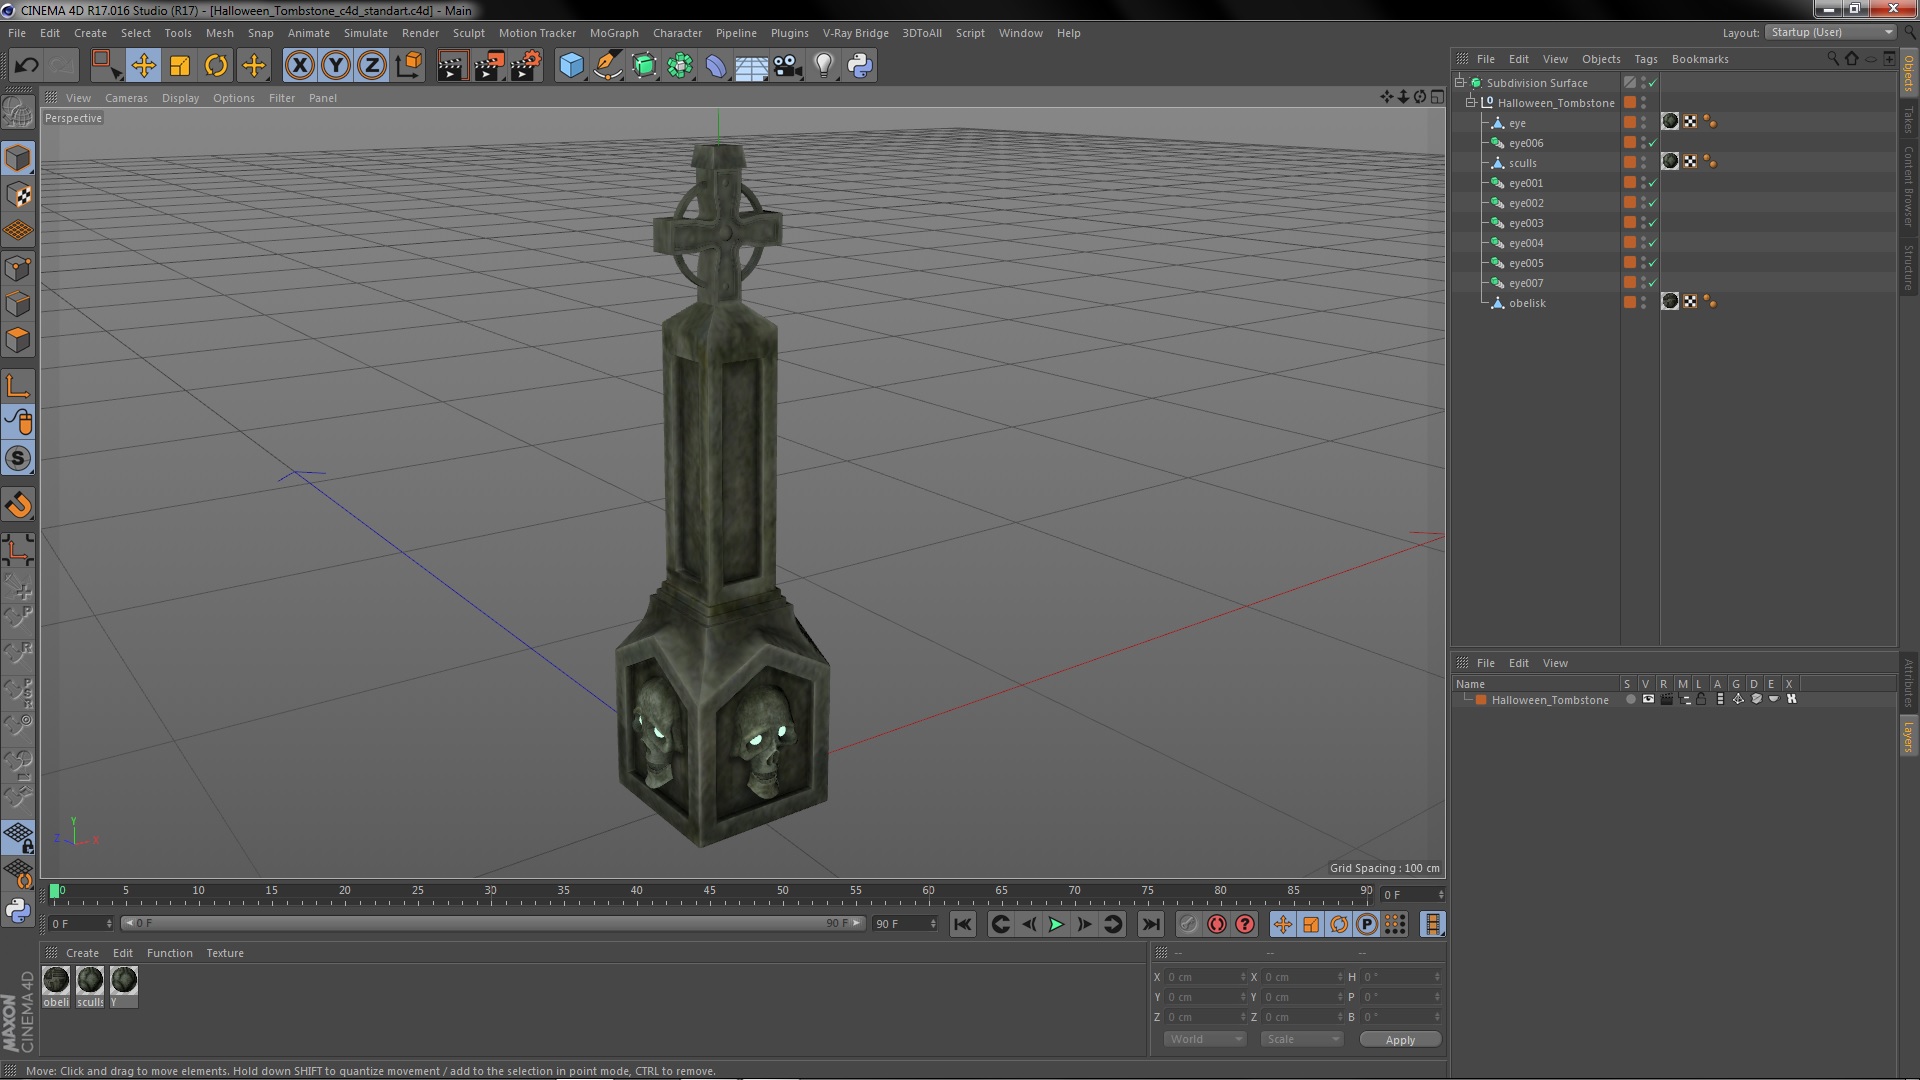Click the magnet tool in left sidebar
Image resolution: width=1920 pixels, height=1080 pixels.
coord(18,506)
